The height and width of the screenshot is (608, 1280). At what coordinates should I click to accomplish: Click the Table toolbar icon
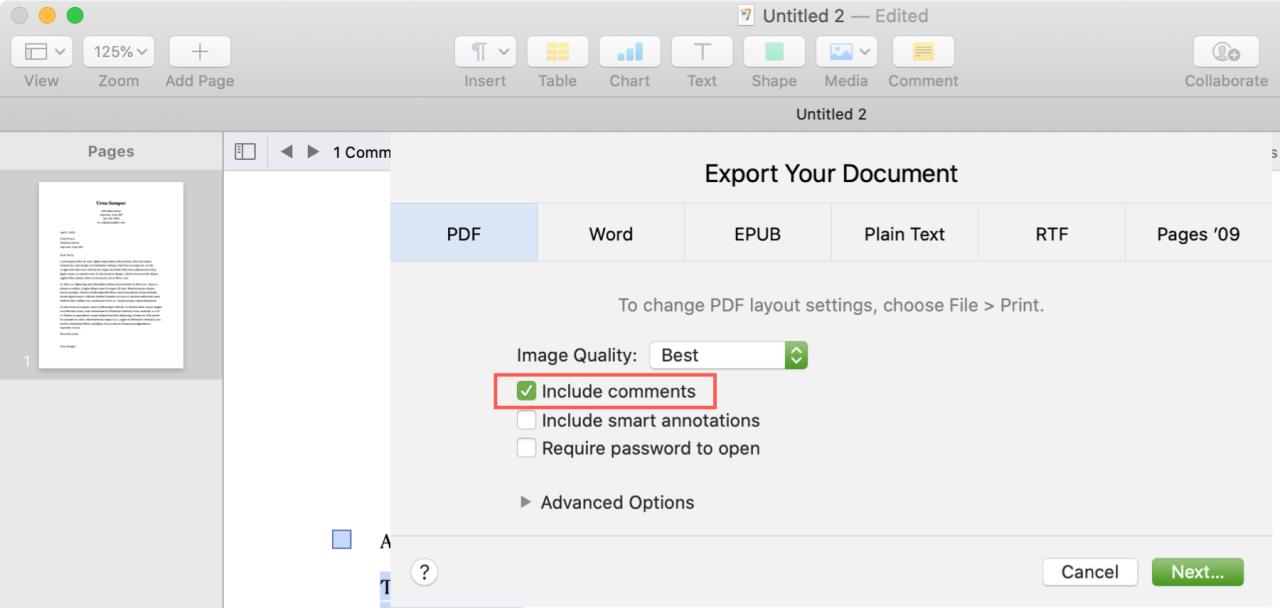557,51
